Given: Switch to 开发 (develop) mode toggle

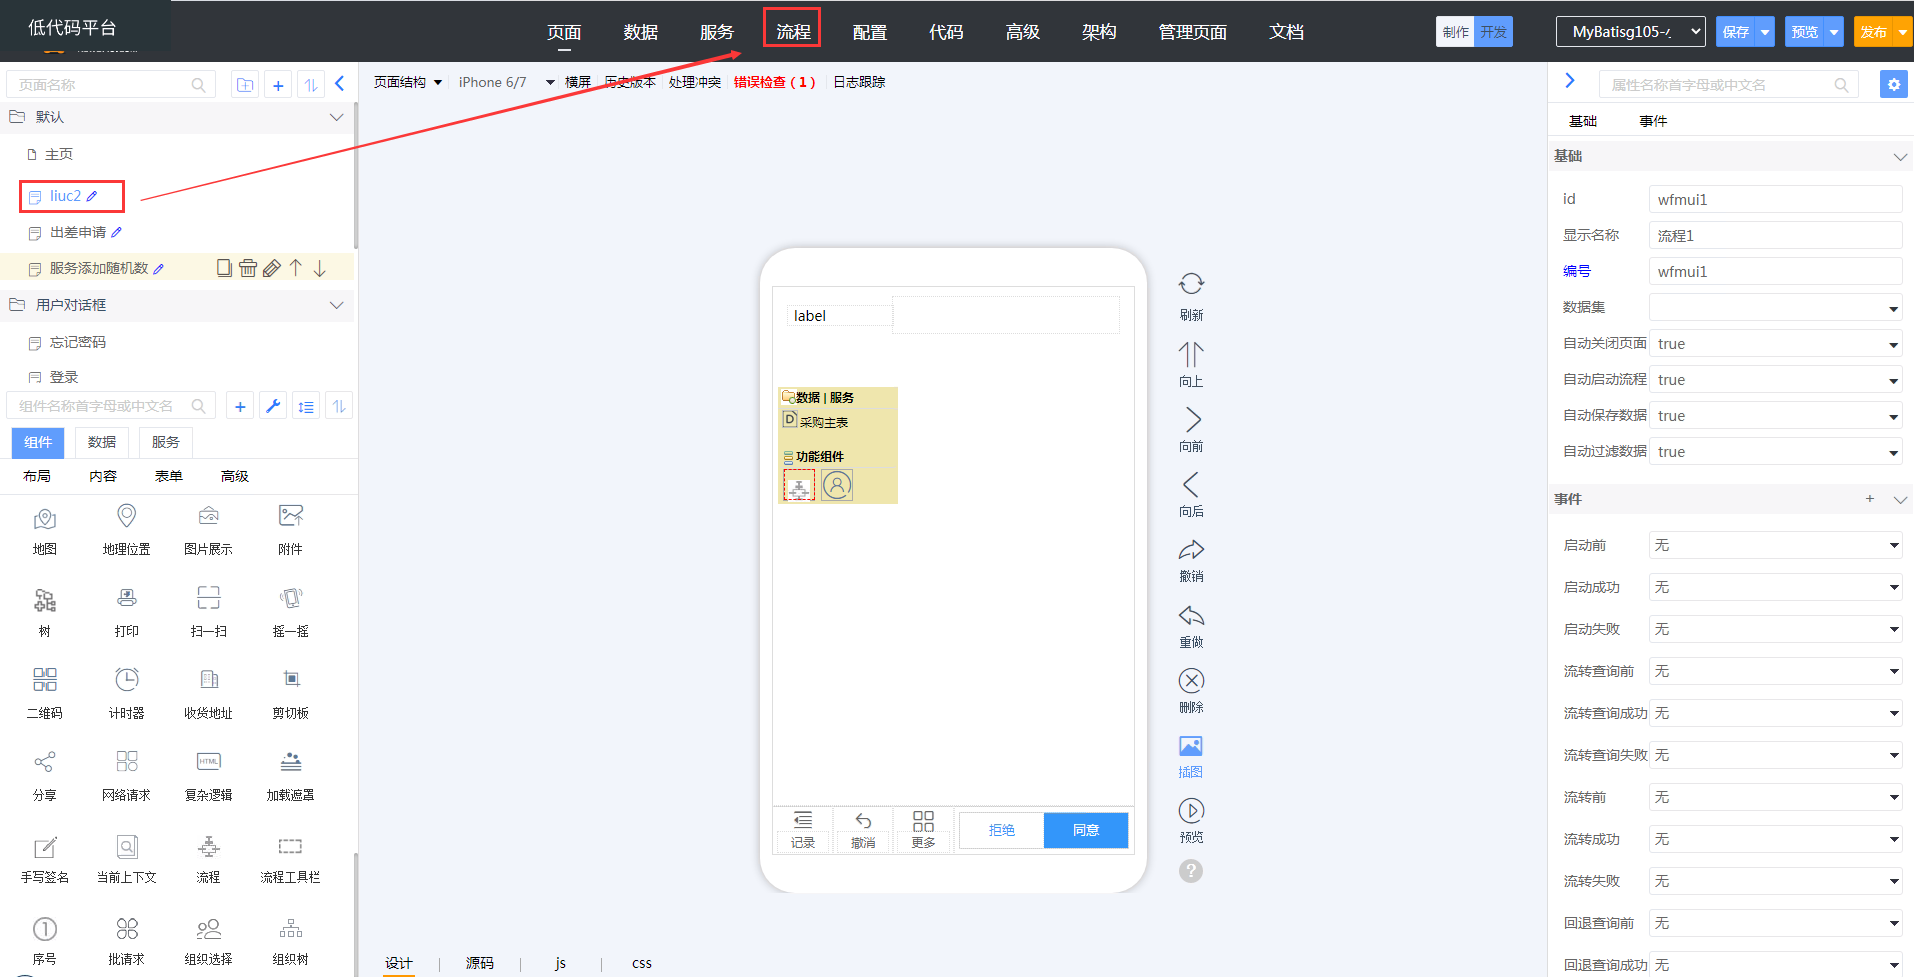Looking at the screenshot, I should [1494, 32].
